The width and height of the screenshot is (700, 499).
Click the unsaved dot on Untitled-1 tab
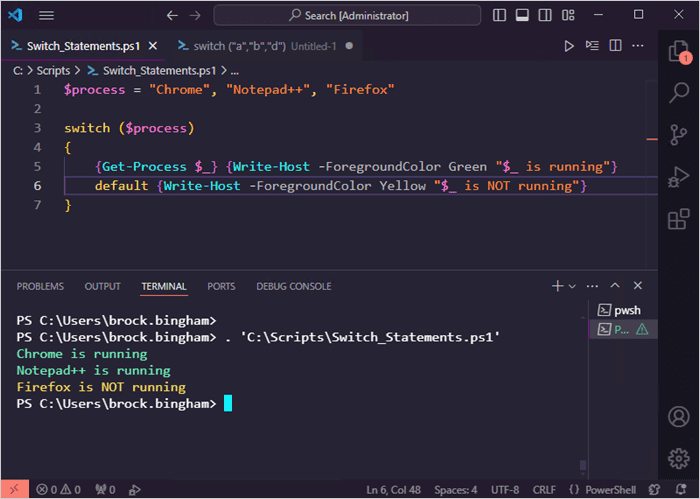pos(349,46)
